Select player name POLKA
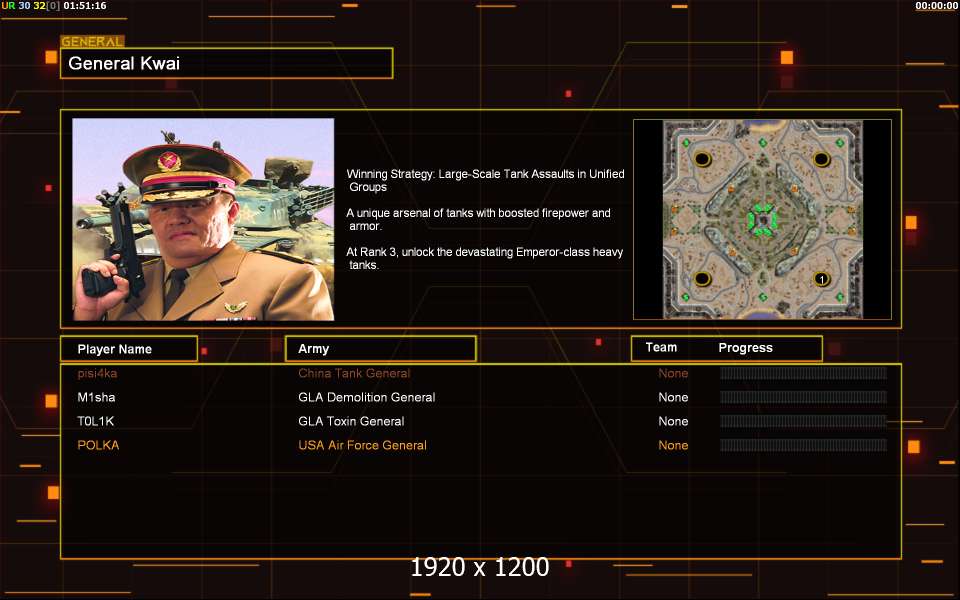The height and width of the screenshot is (600, 960). pyautogui.click(x=98, y=445)
